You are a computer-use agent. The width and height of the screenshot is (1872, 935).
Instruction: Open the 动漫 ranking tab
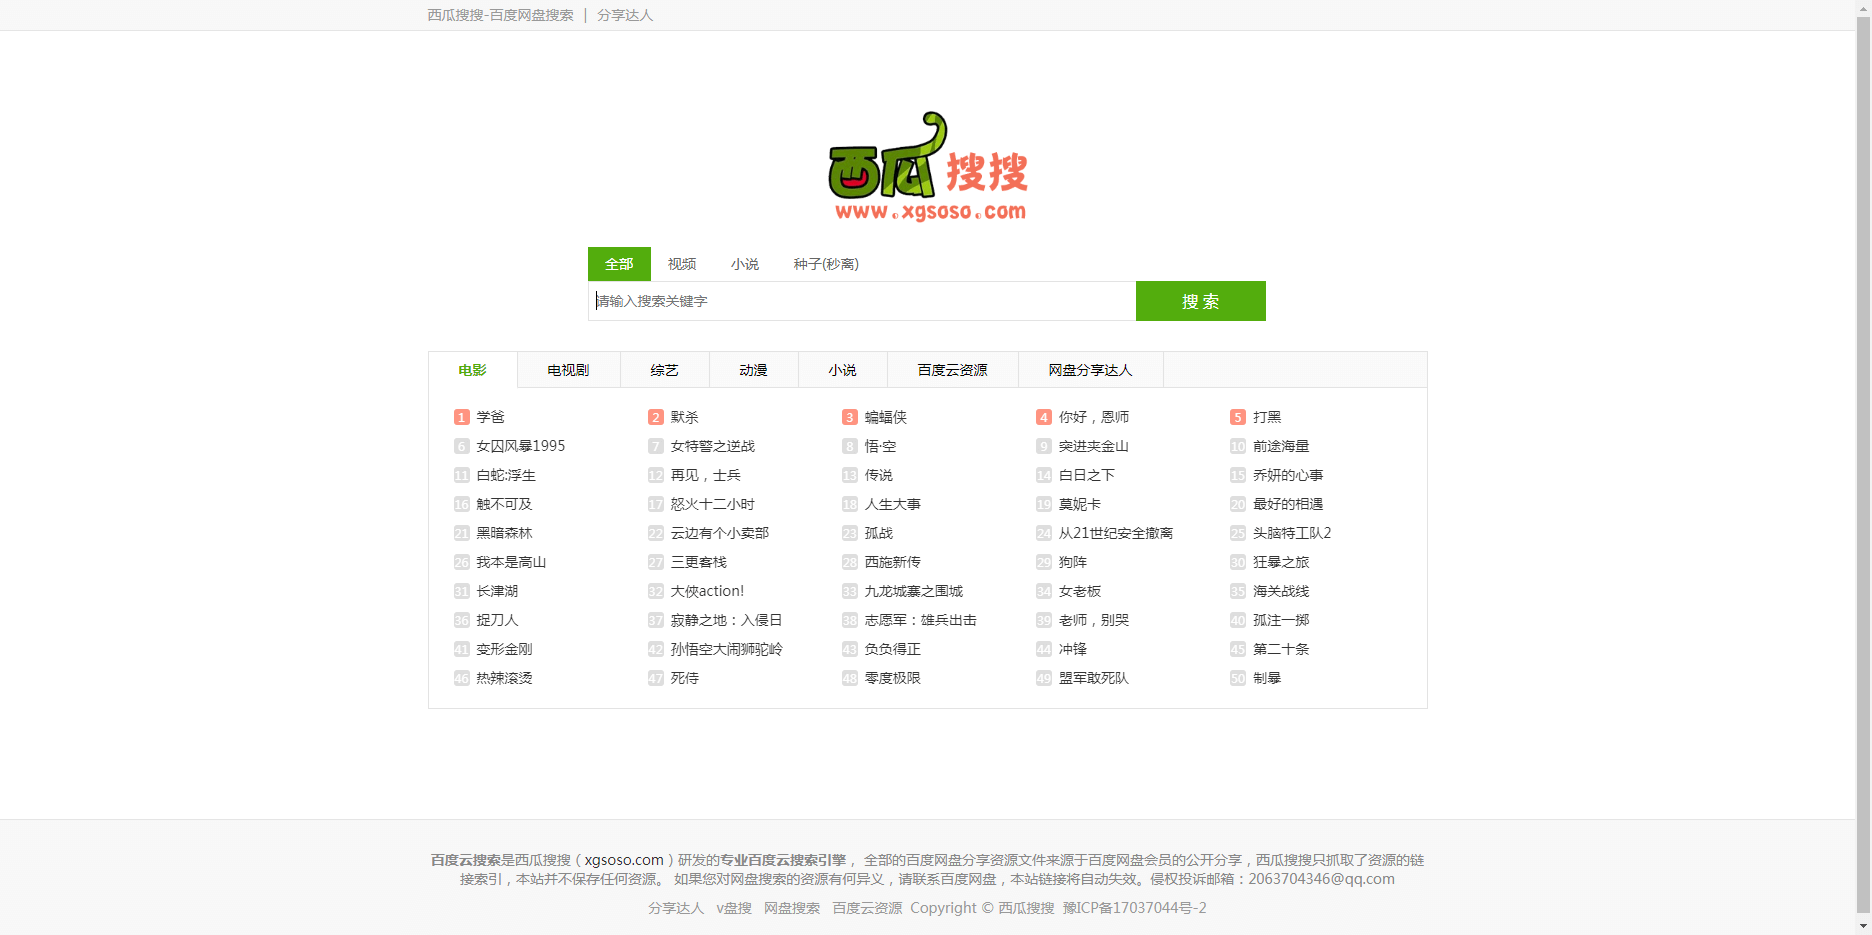(754, 370)
